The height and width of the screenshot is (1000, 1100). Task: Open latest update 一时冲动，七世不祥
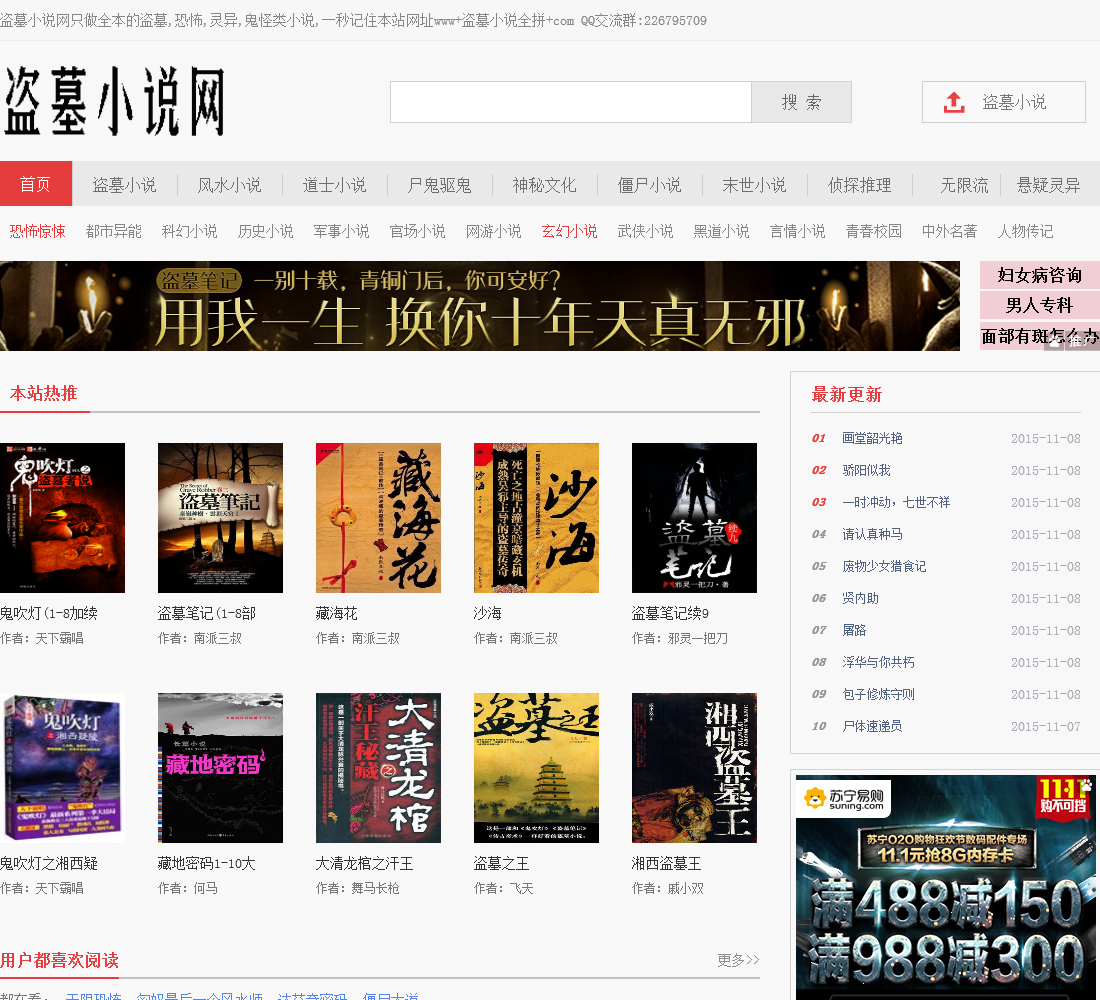(x=896, y=502)
